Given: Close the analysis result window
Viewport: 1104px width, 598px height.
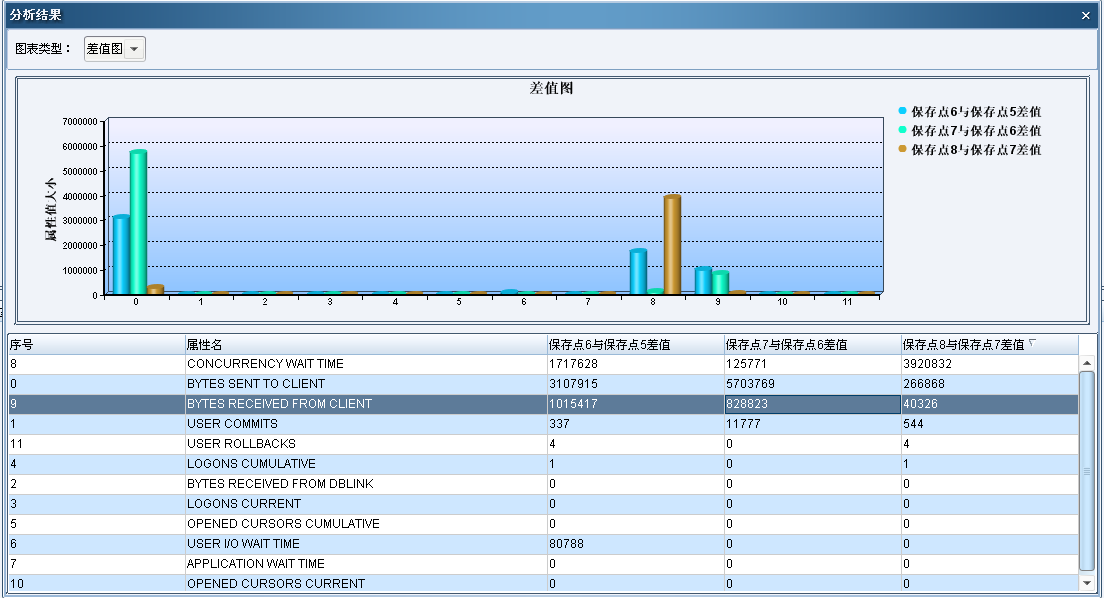Looking at the screenshot, I should point(1086,16).
